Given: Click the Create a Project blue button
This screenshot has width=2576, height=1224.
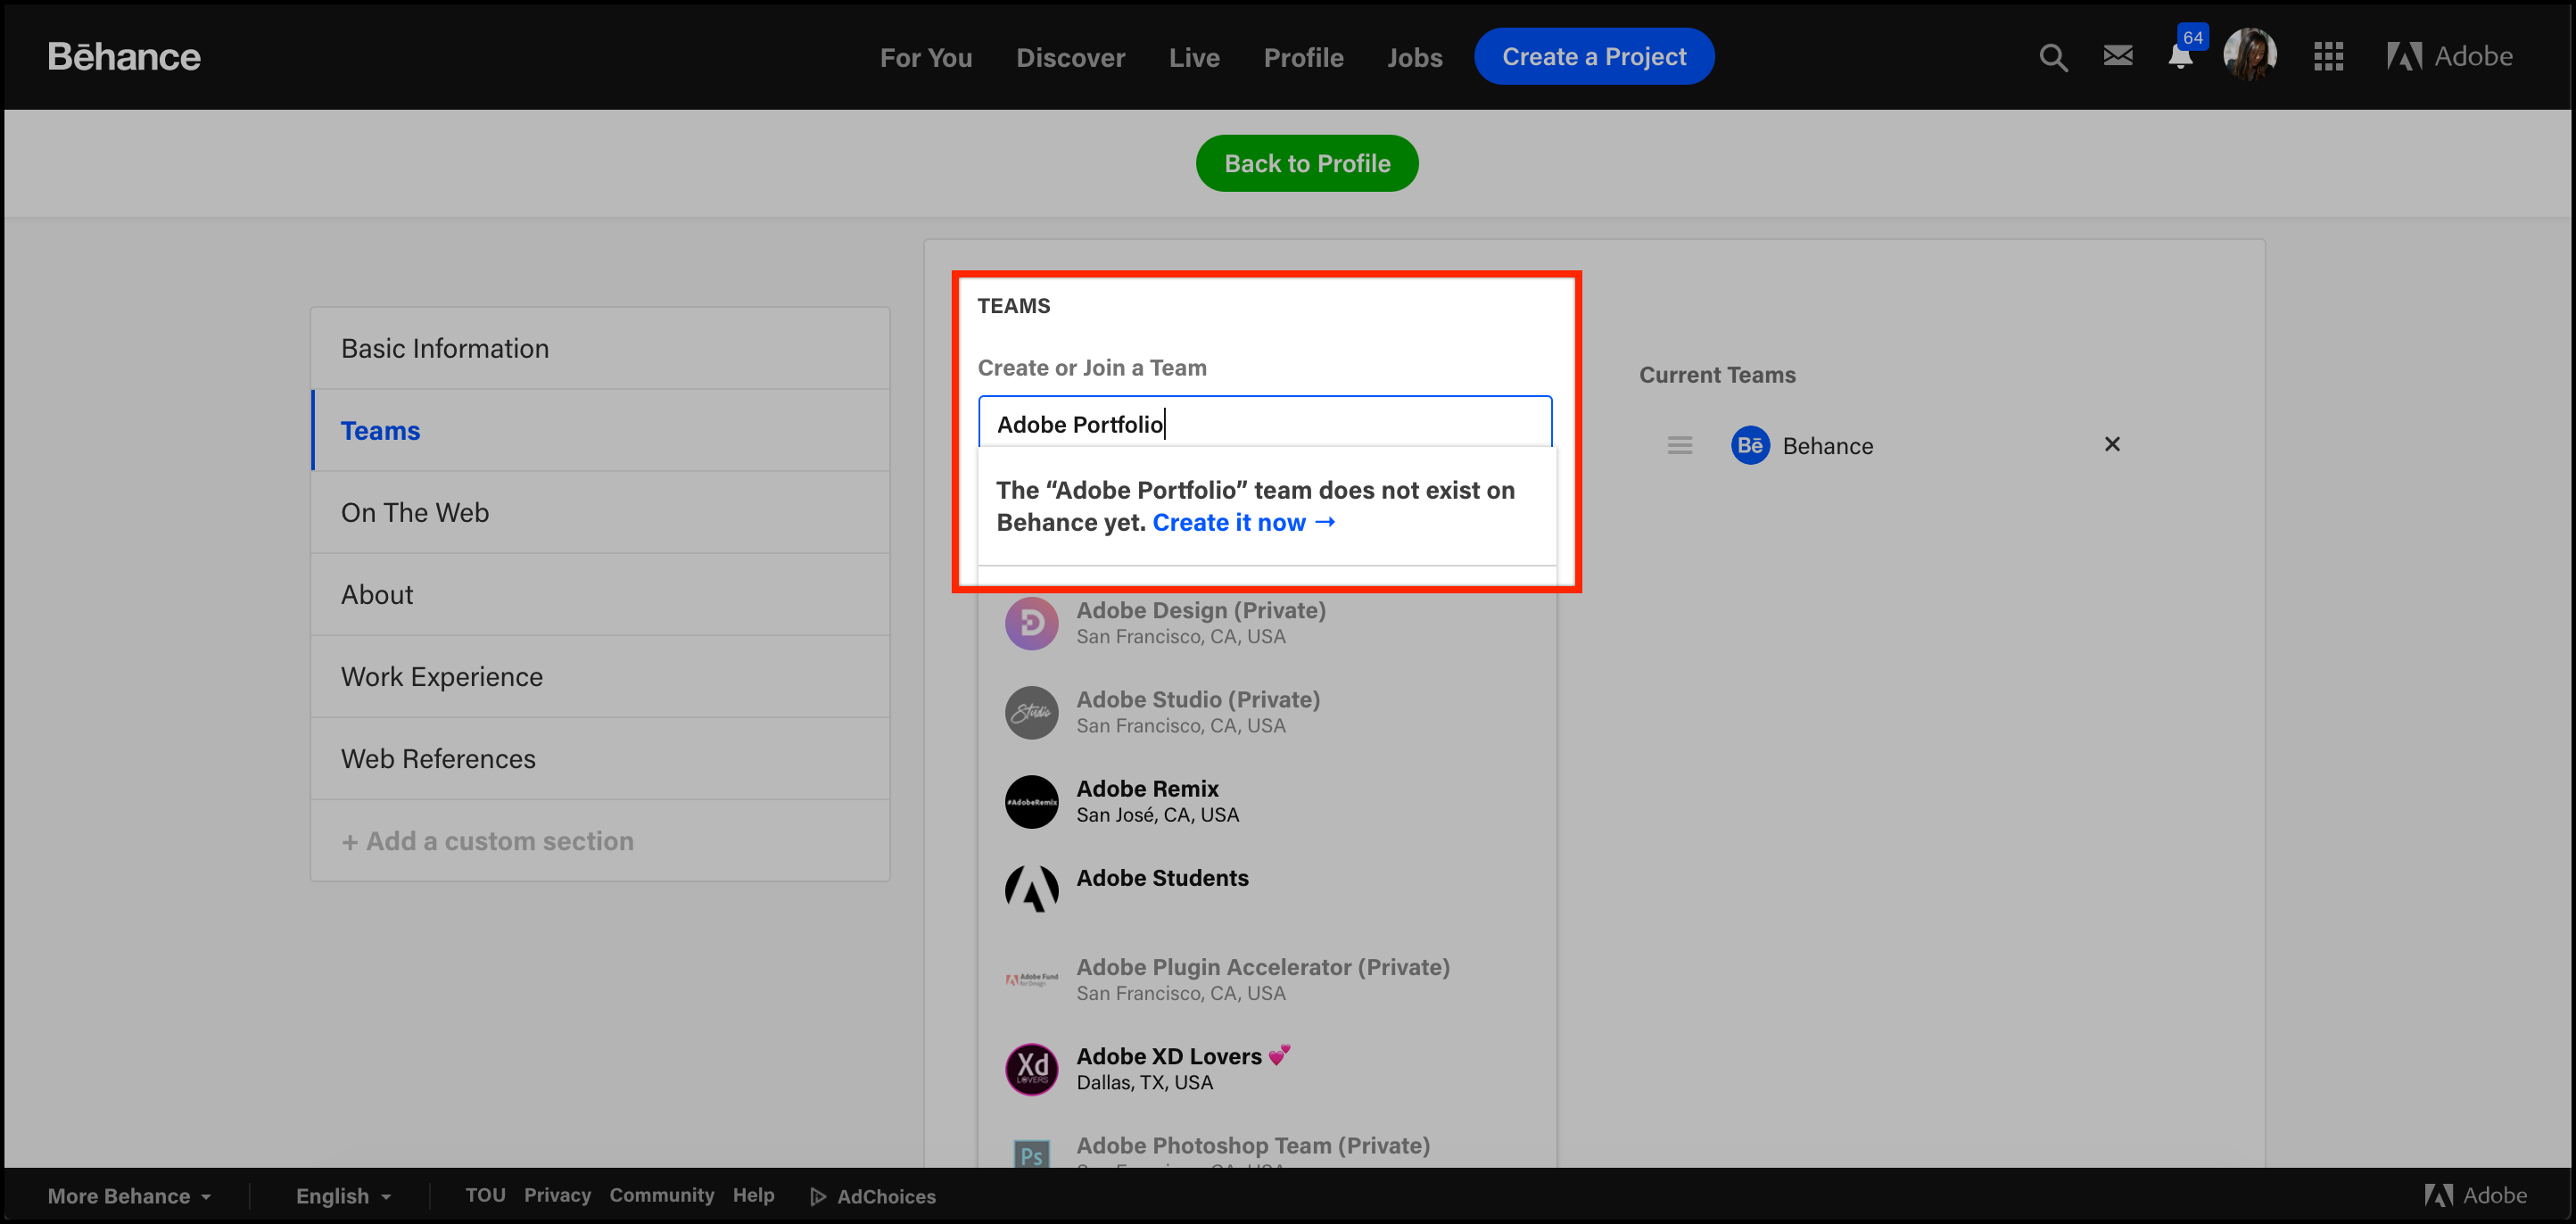Looking at the screenshot, I should (1594, 56).
